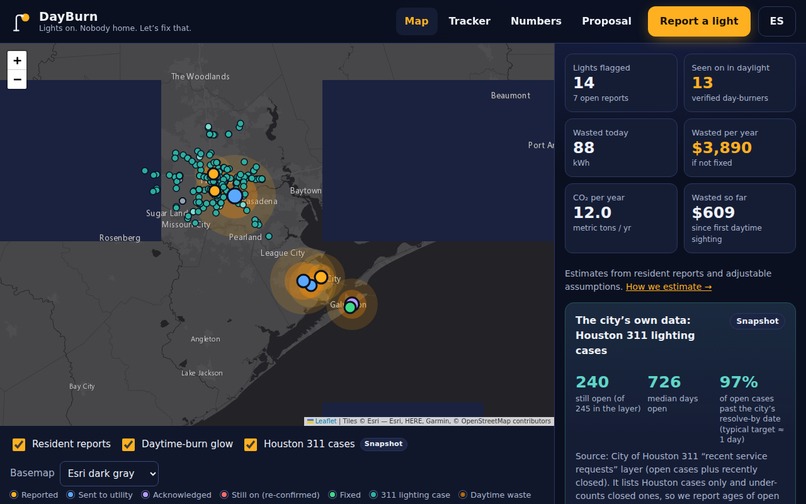Image resolution: width=806 pixels, height=504 pixels.
Task: Click the 240 still open statistic
Action: tap(608, 393)
